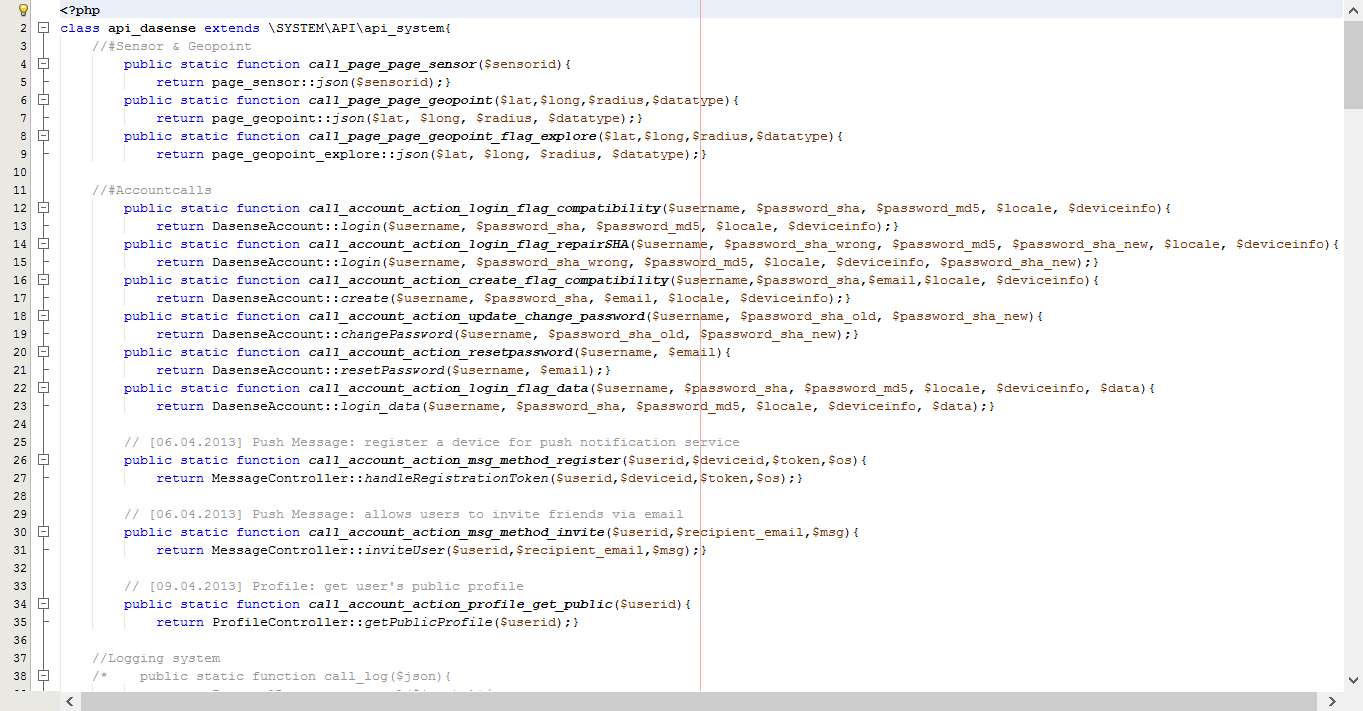
Task: Collapse the call_page_page_geopoint function on line 6
Action: 43,100
